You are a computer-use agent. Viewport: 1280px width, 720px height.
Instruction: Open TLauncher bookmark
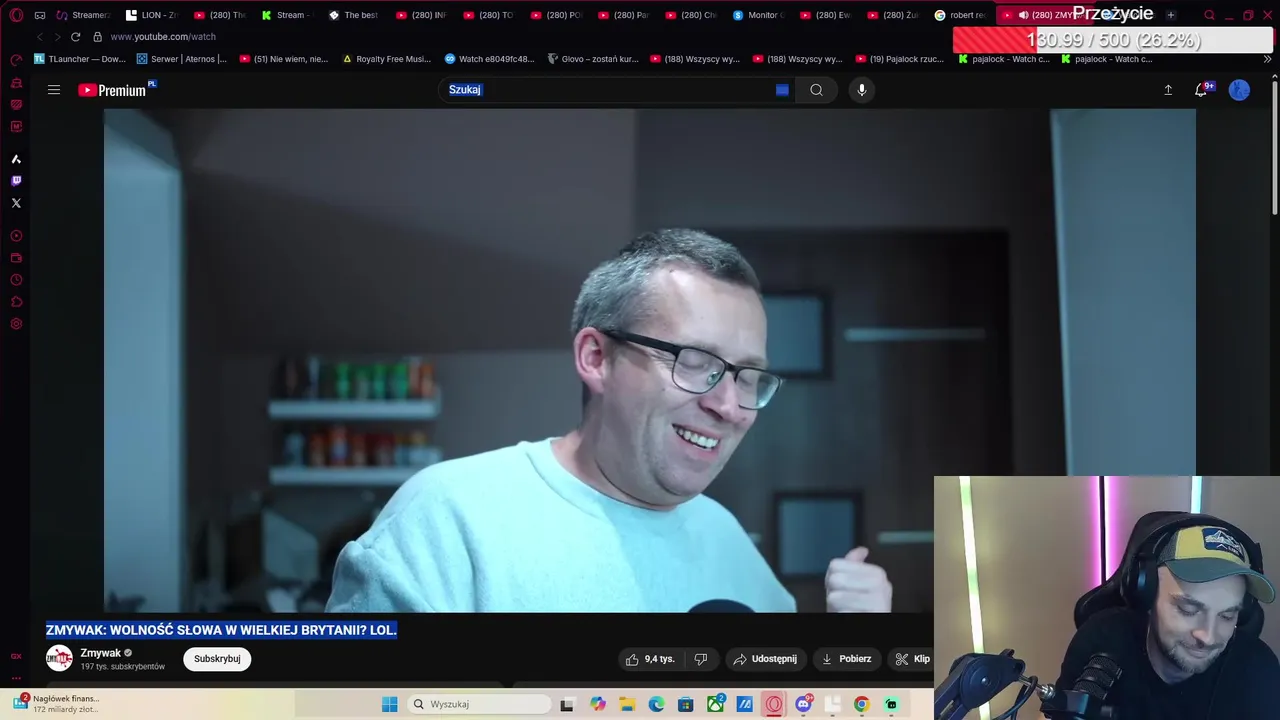pyautogui.click(x=80, y=59)
